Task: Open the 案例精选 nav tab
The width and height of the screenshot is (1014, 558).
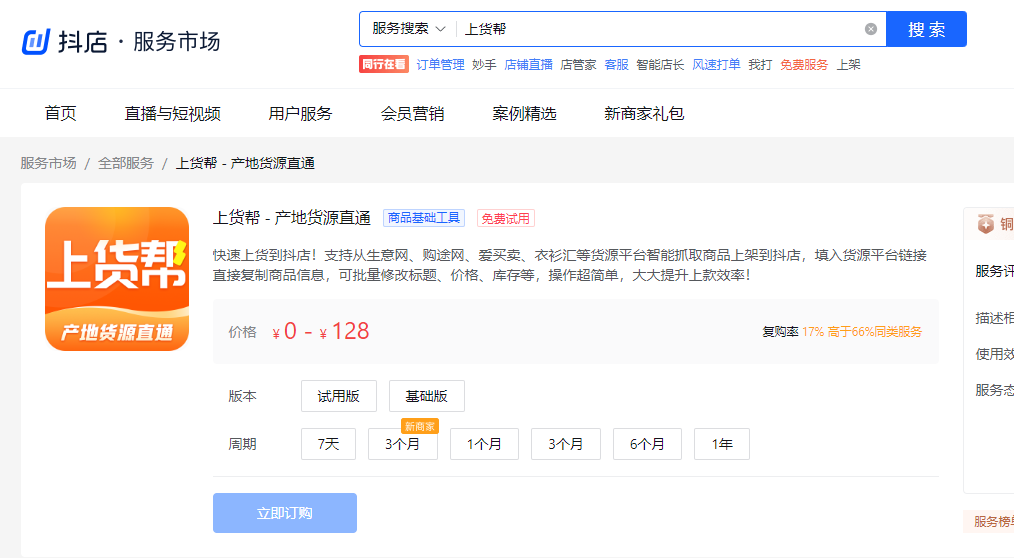Action: (524, 114)
